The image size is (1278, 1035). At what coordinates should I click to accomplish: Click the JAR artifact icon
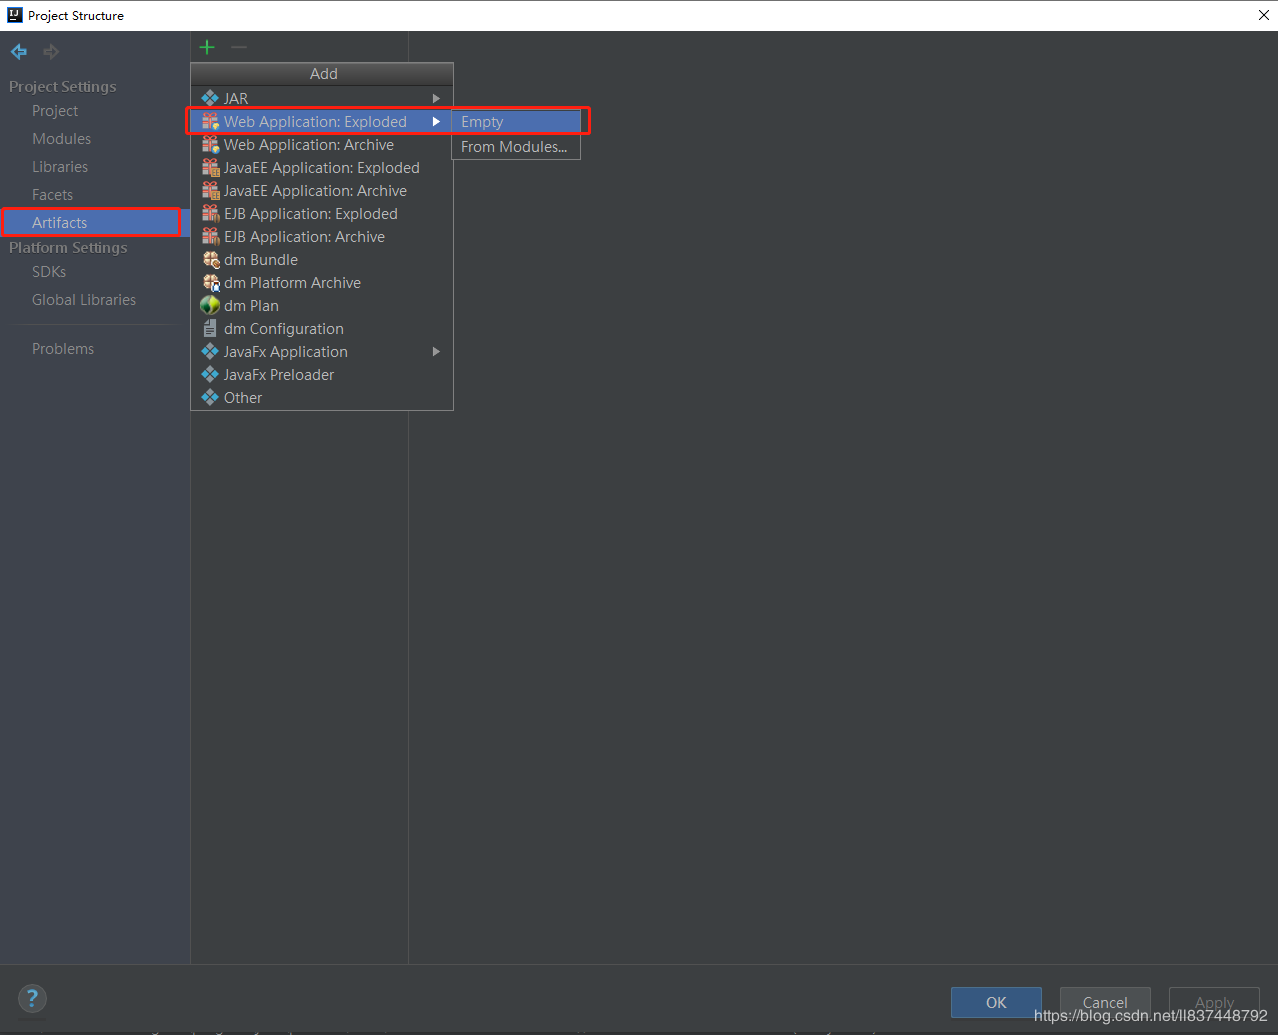click(x=210, y=98)
